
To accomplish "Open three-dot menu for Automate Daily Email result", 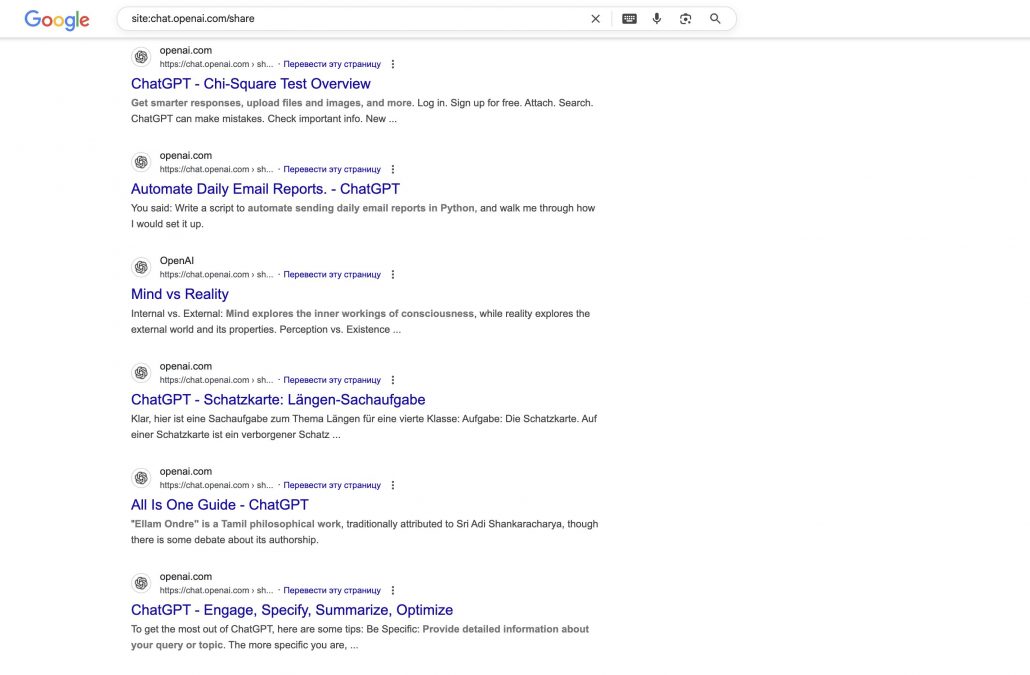I will click(393, 169).
